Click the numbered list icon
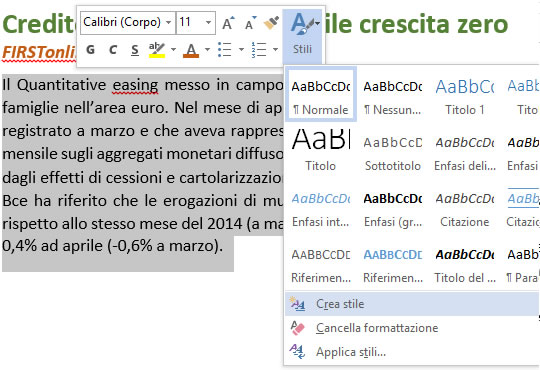This screenshot has width=540, height=370. pos(259,50)
